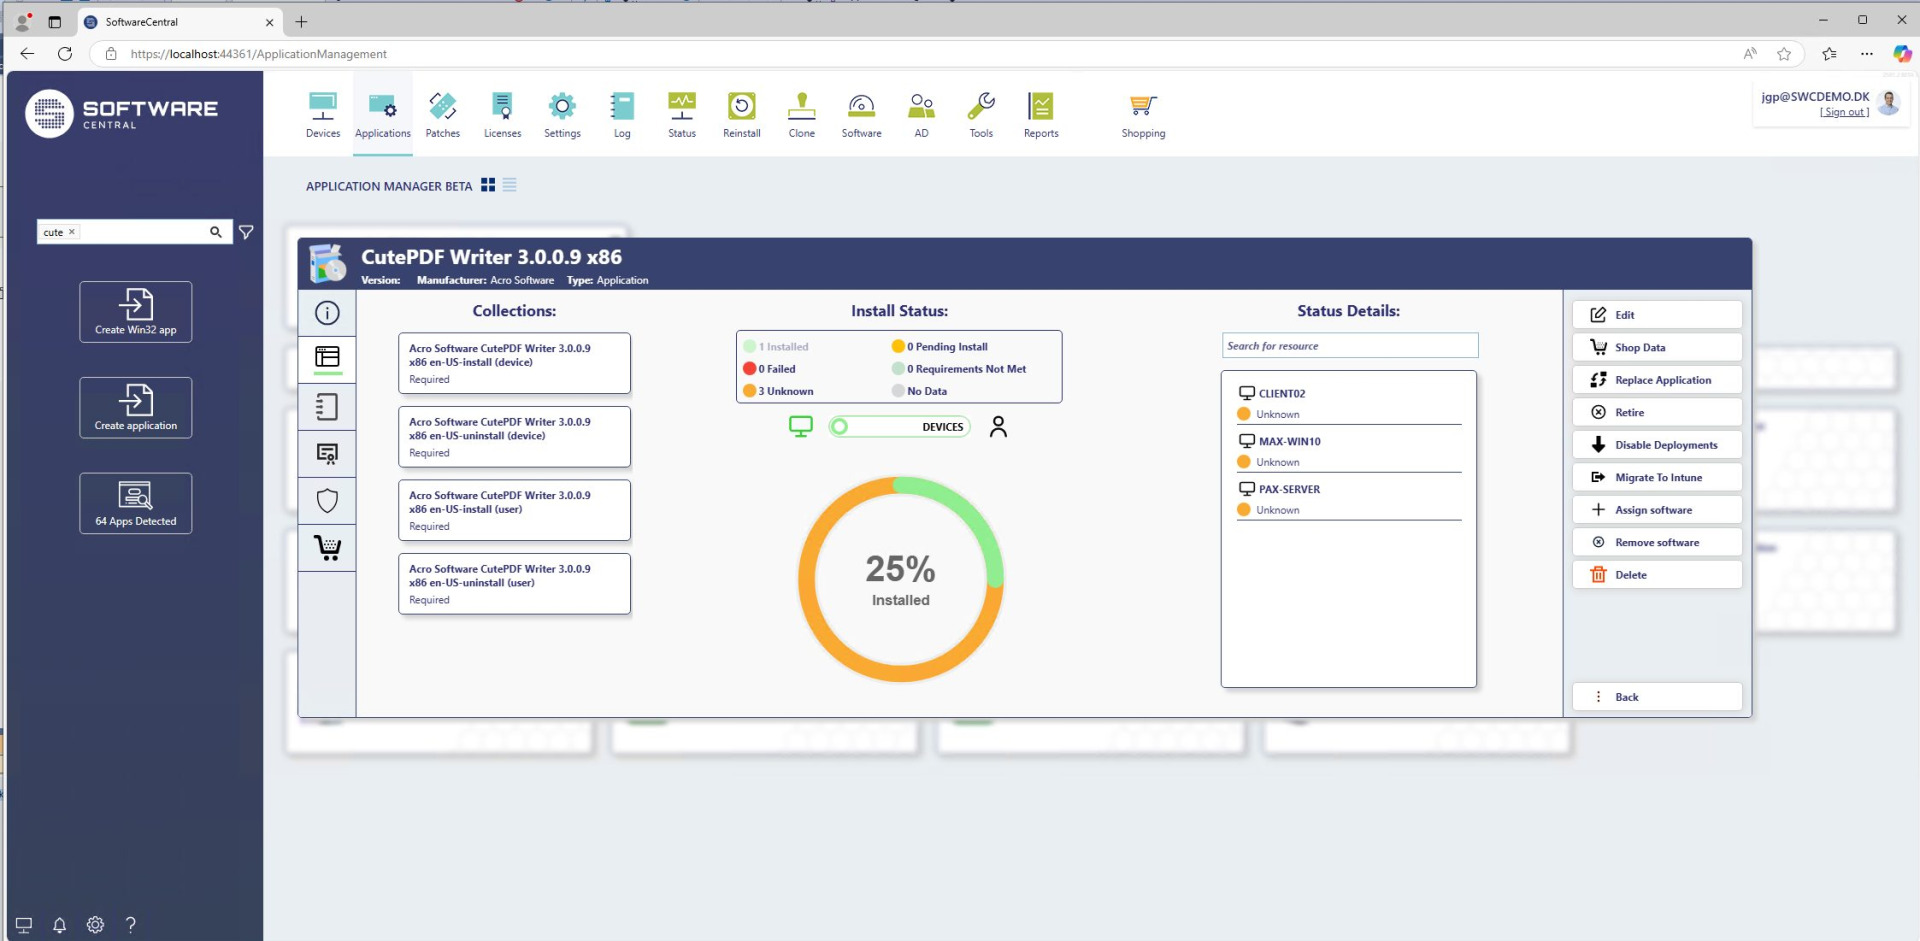Select the green device monitor icon
The image size is (1920, 941).
pyautogui.click(x=801, y=427)
